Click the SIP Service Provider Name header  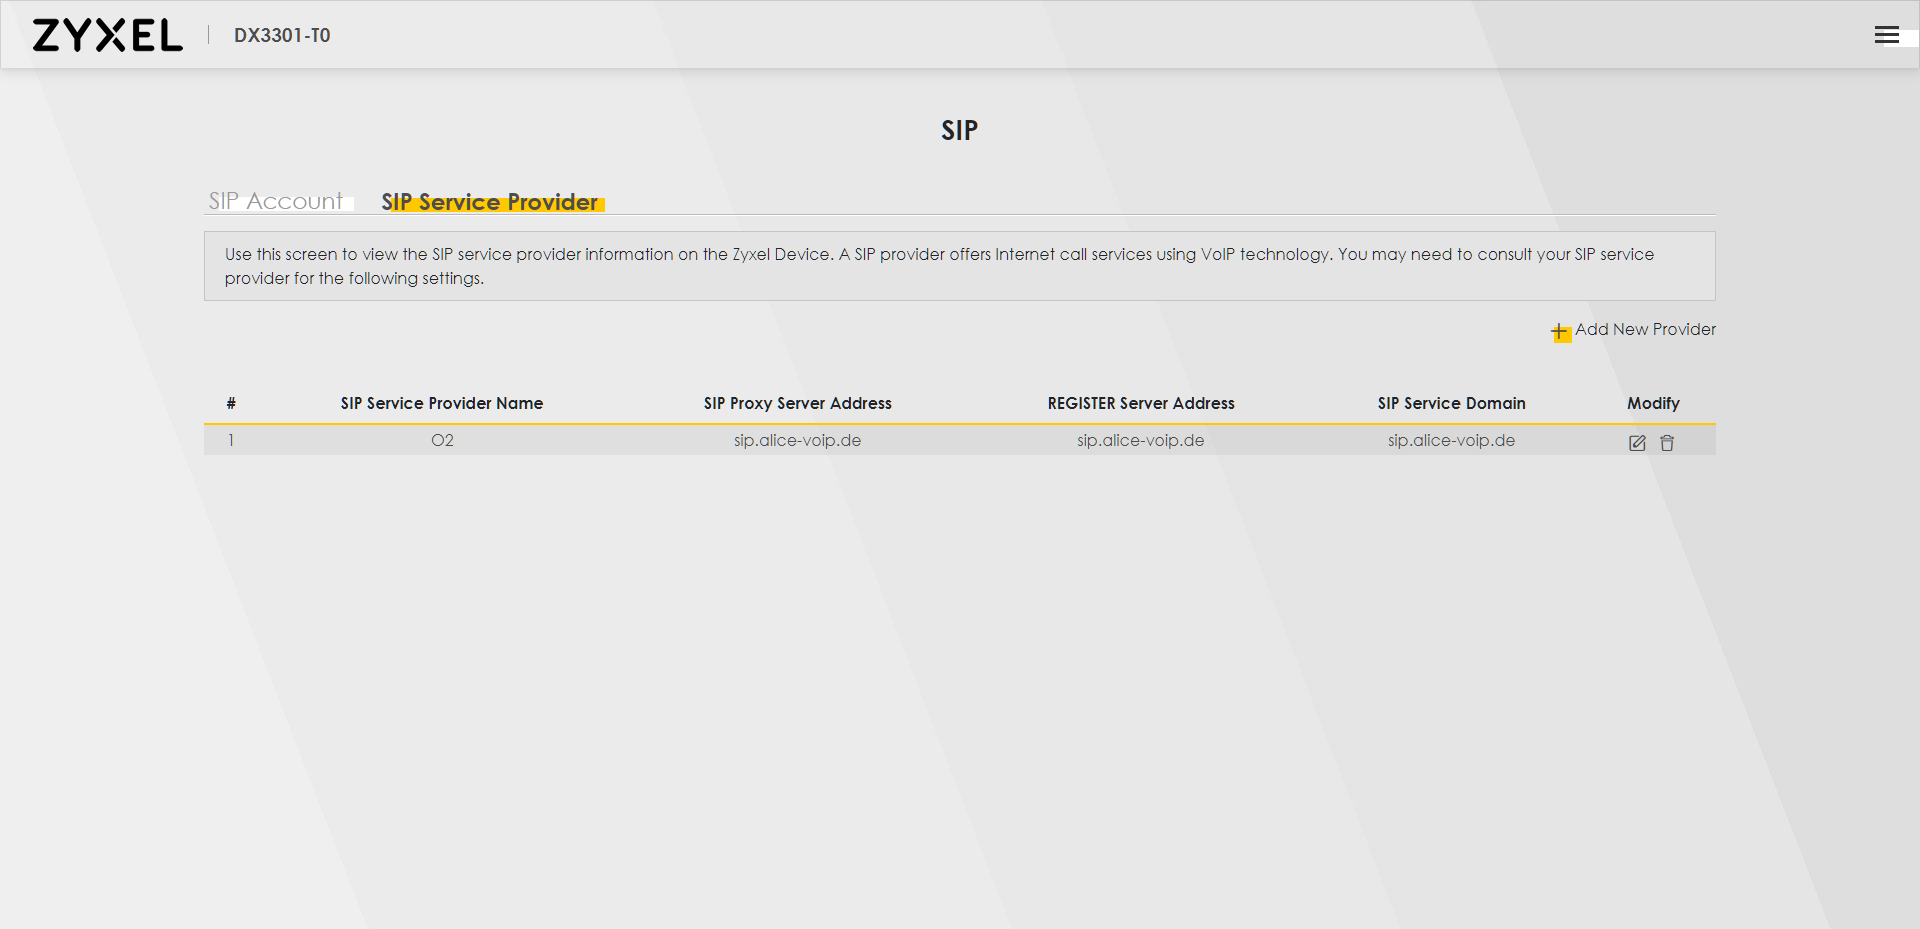(x=442, y=403)
